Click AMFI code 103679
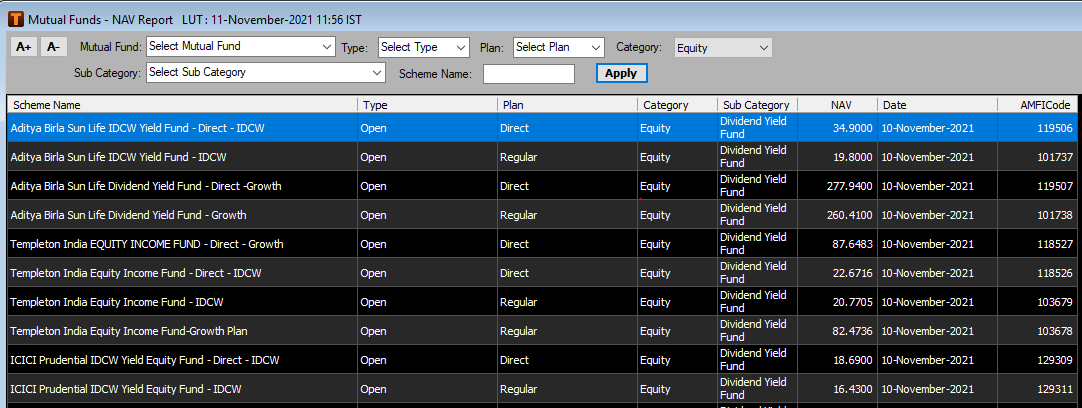Image resolution: width=1082 pixels, height=408 pixels. 1054,302
